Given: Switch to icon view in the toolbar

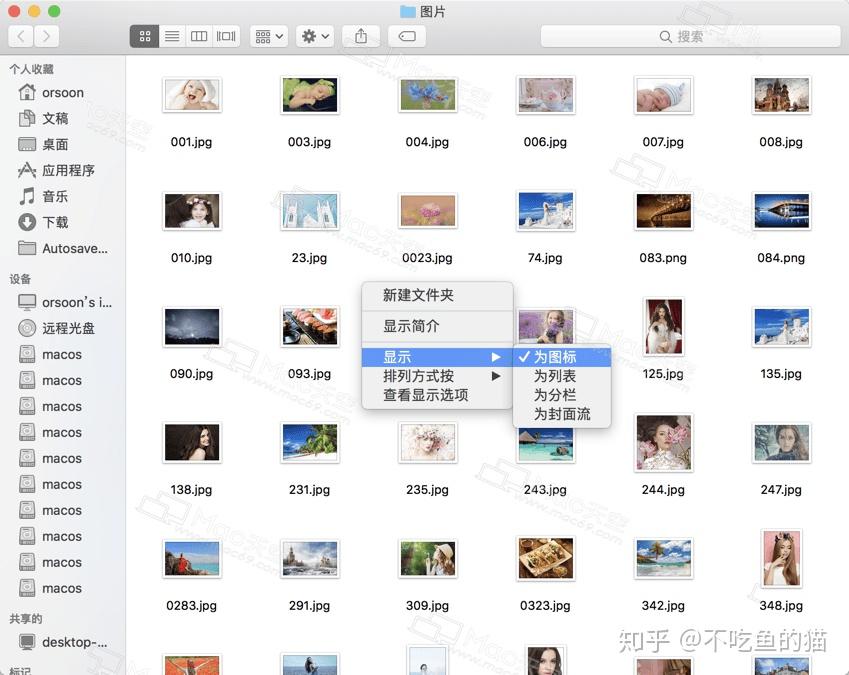Looking at the screenshot, I should pos(144,35).
